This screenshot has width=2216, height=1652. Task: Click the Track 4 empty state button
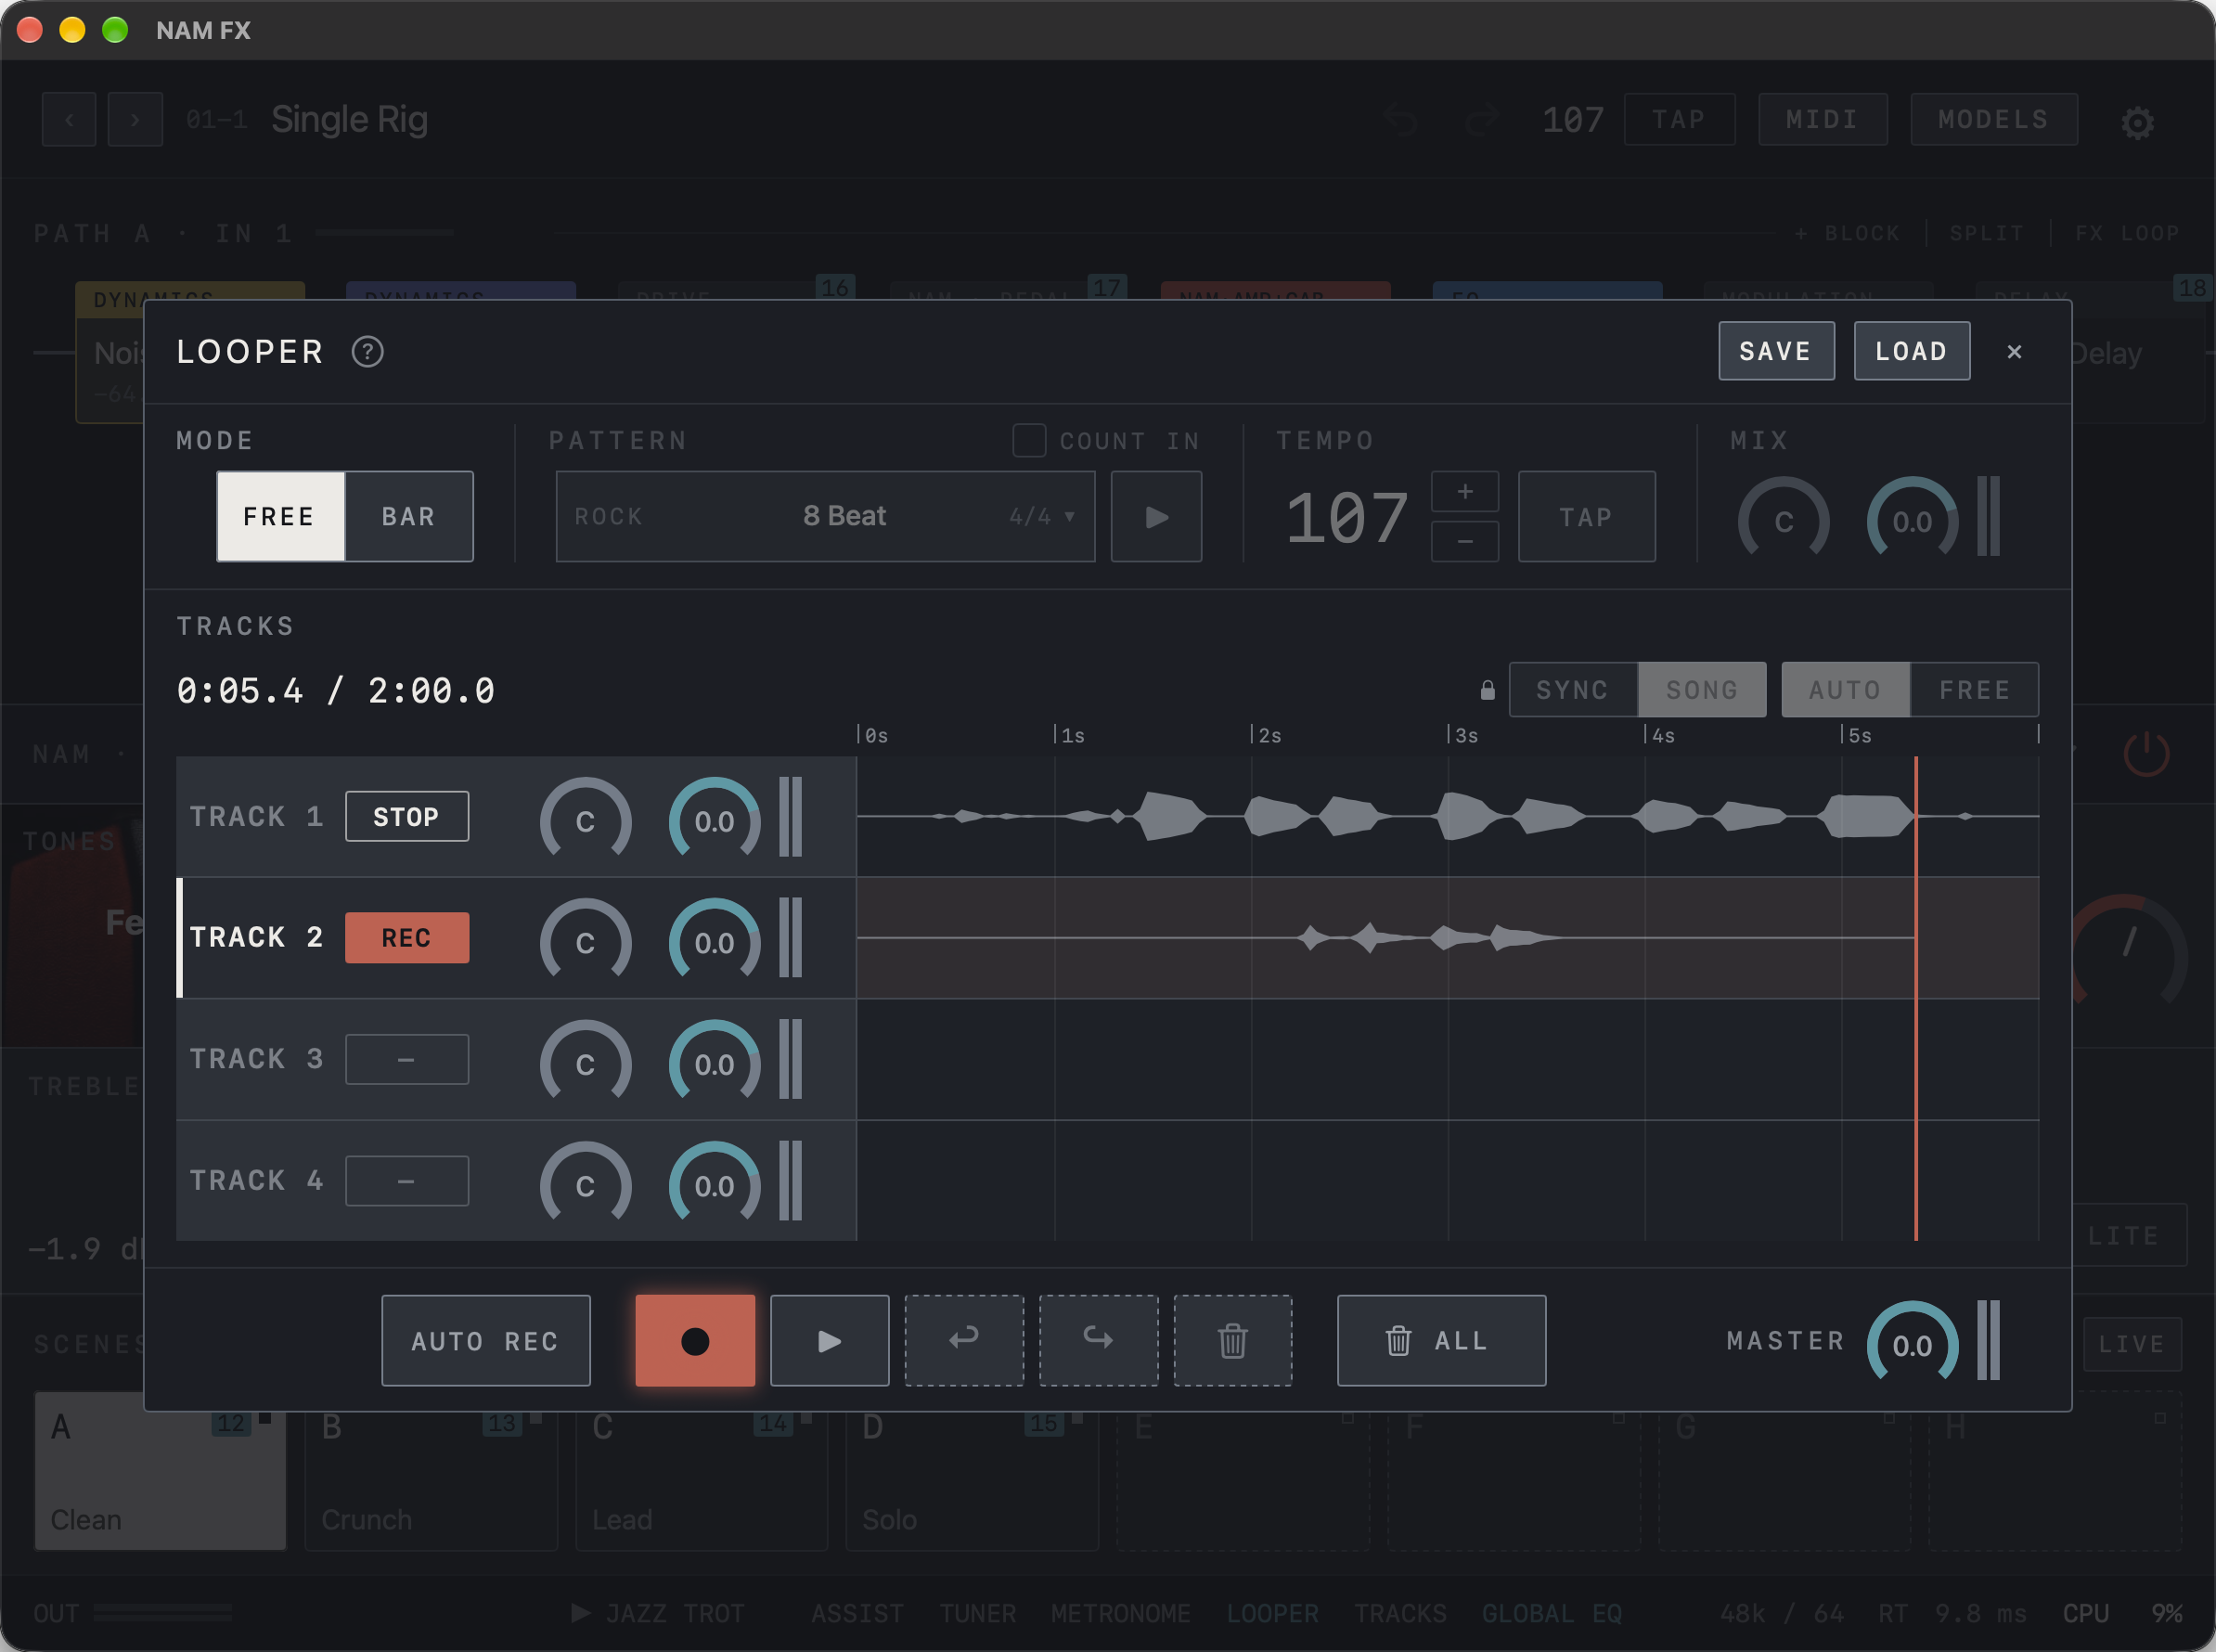406,1181
